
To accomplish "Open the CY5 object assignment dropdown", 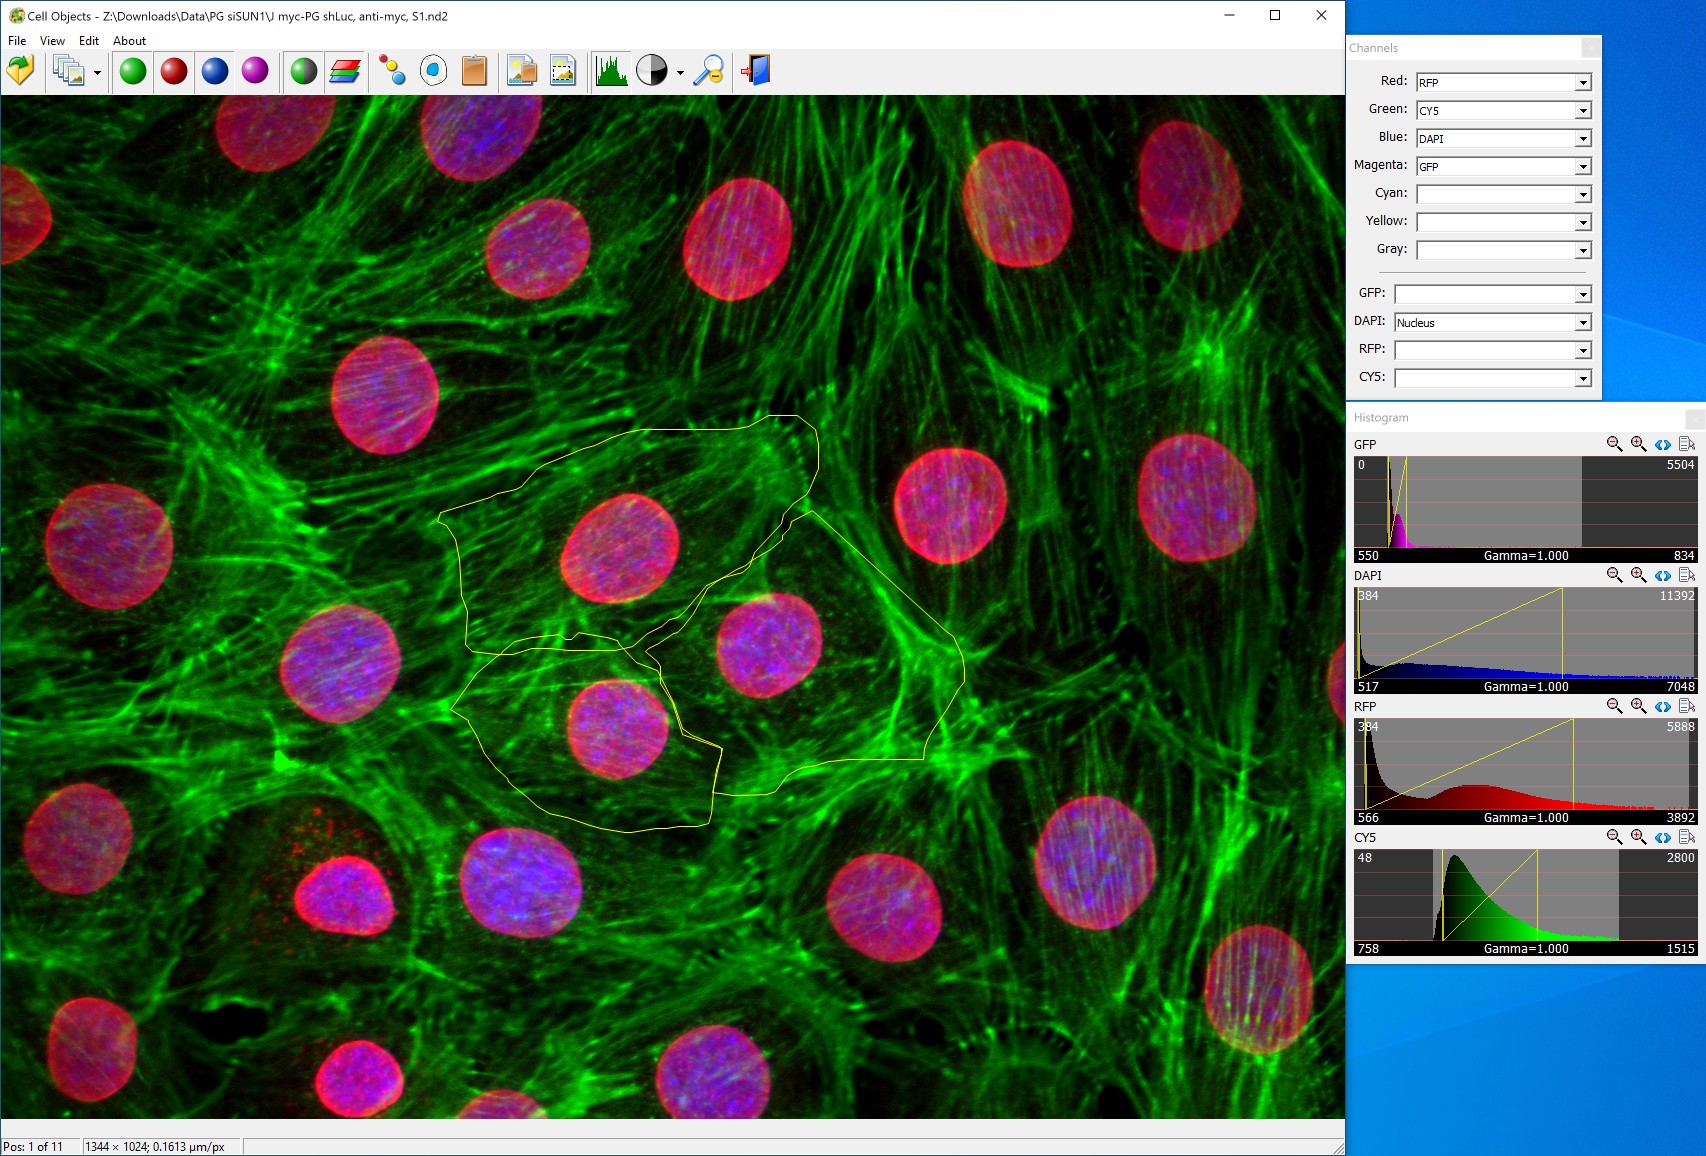I will (x=1492, y=378).
